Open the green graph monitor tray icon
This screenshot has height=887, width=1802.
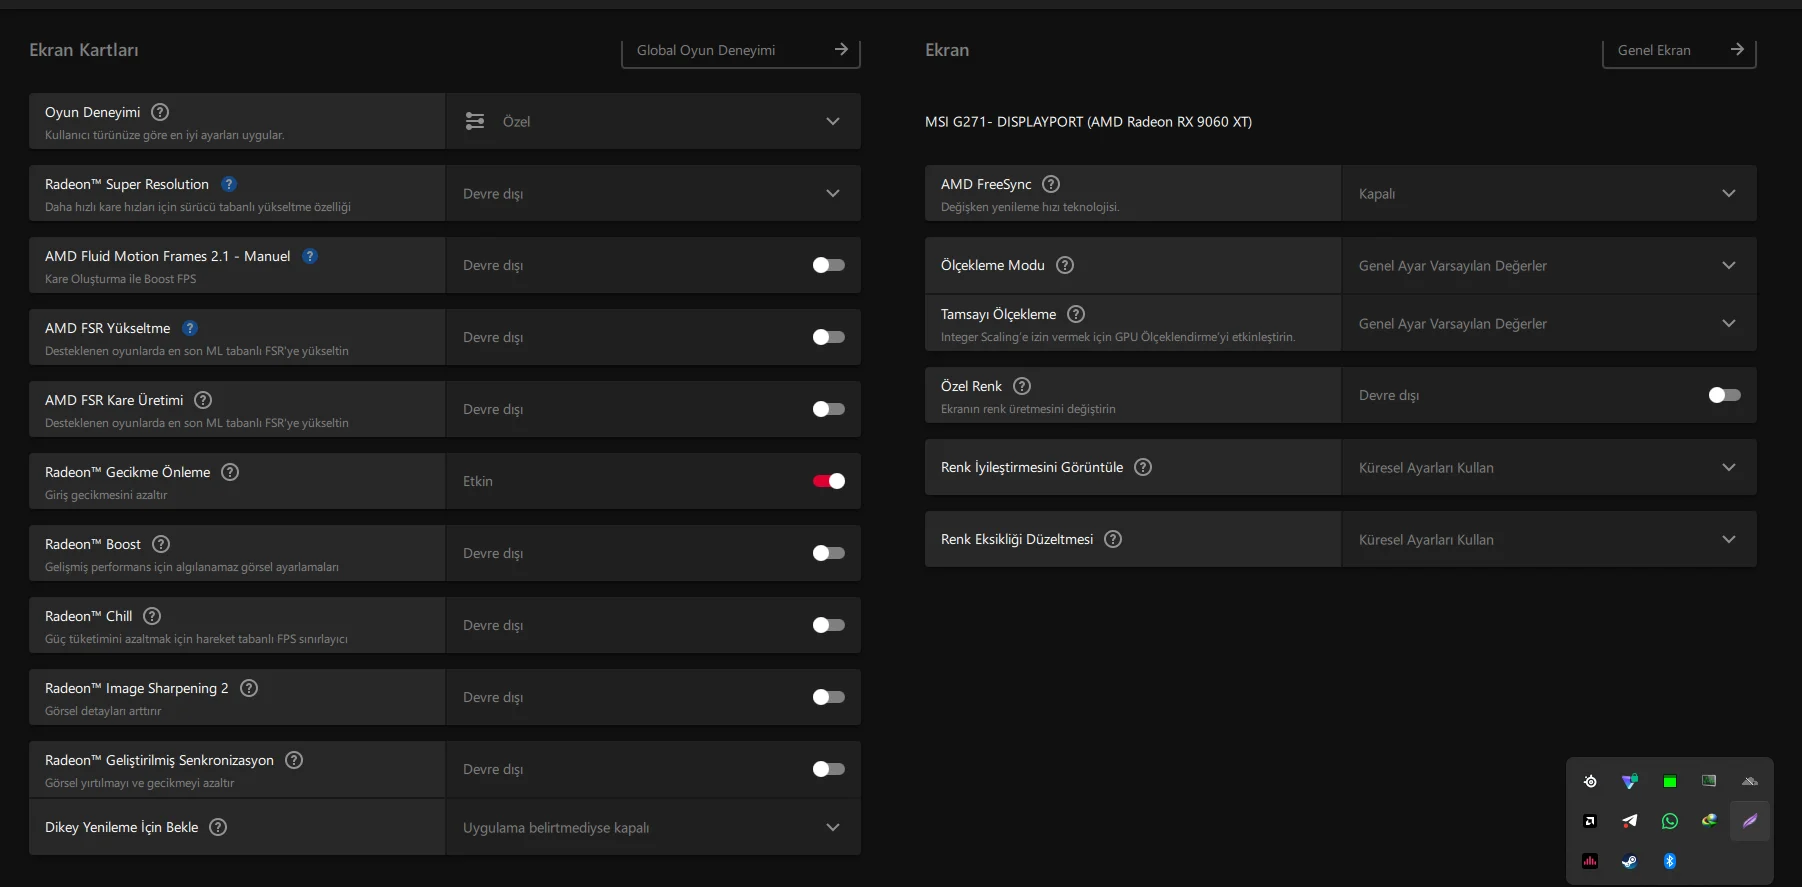click(1710, 781)
